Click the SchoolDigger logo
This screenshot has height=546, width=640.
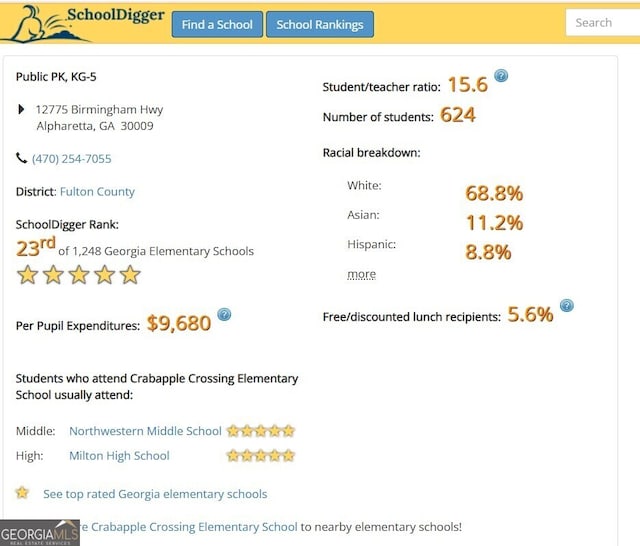coord(84,24)
